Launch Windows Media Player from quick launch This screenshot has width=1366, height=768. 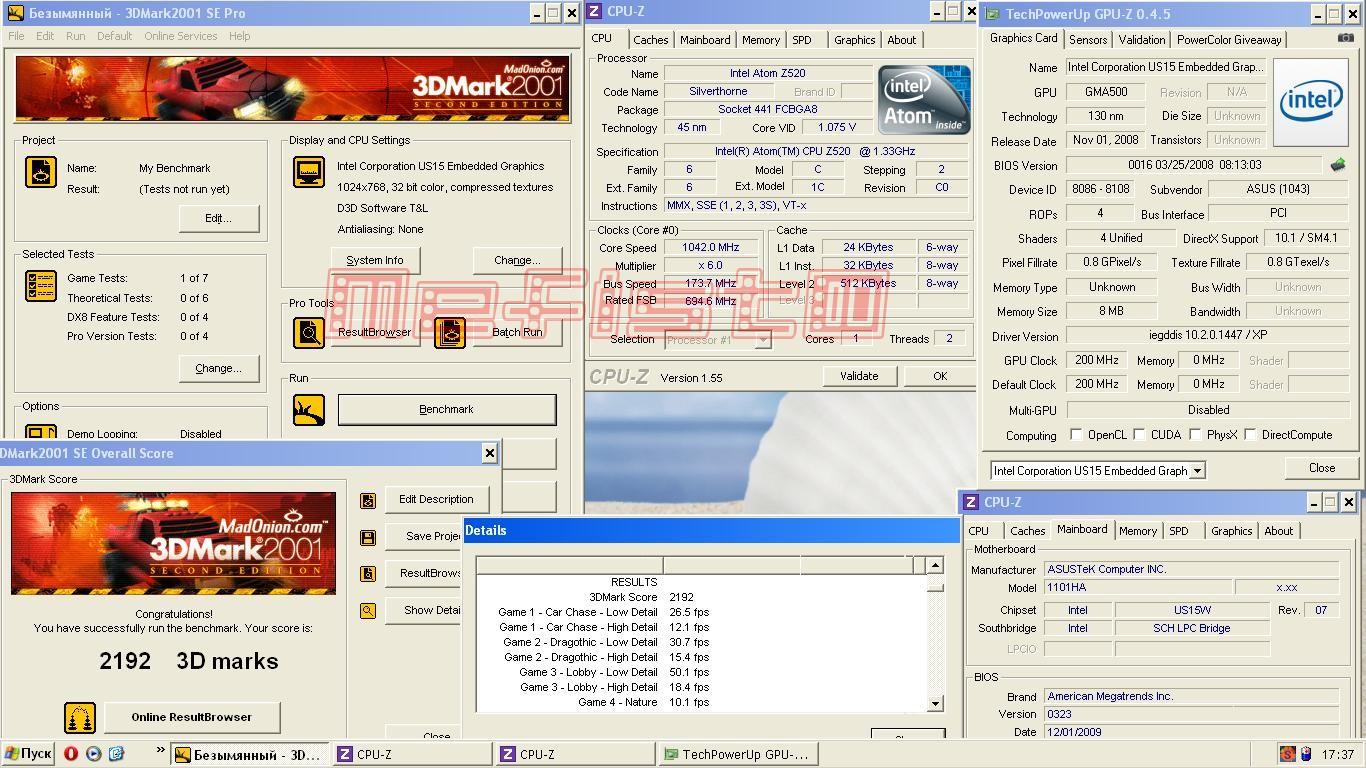[x=93, y=754]
